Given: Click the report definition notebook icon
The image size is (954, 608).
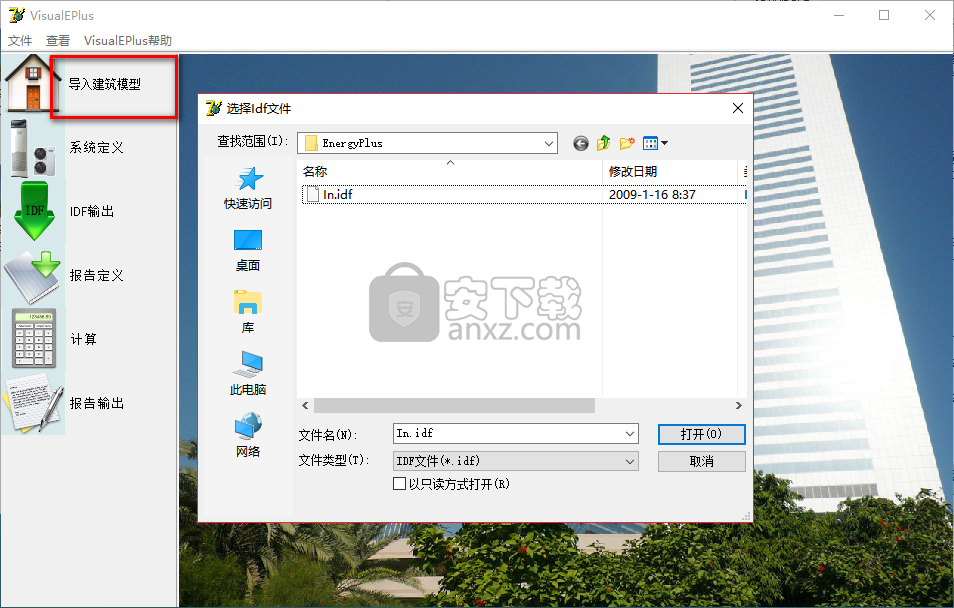Looking at the screenshot, I should pyautogui.click(x=33, y=276).
